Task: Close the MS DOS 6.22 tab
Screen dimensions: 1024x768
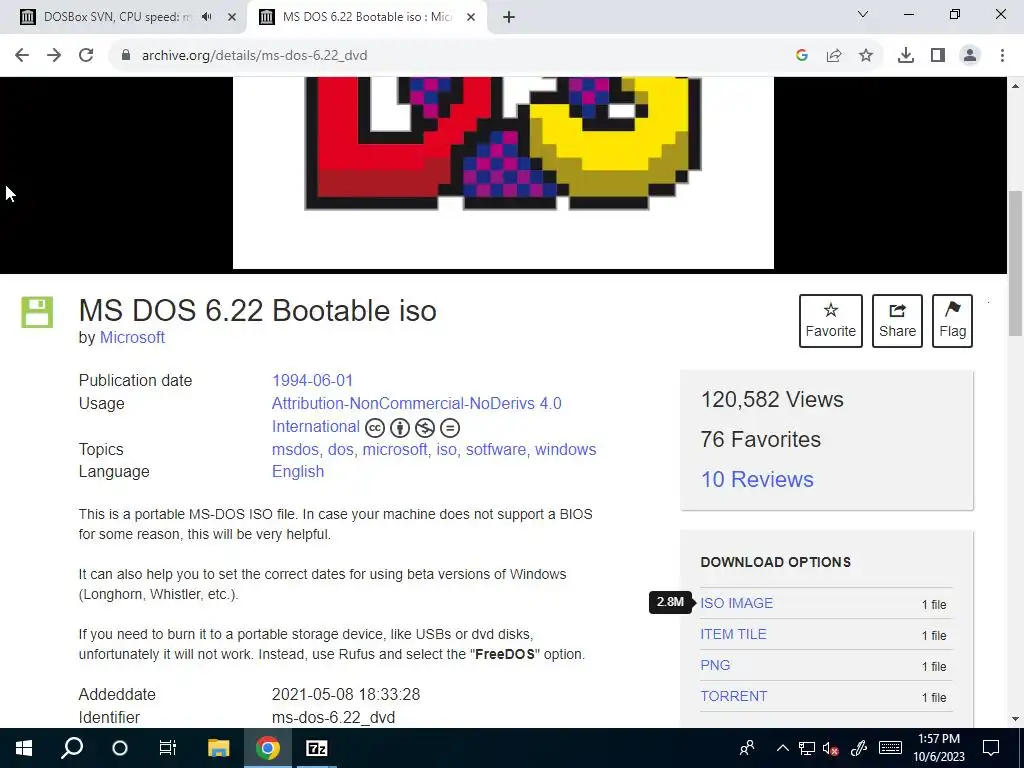Action: [471, 18]
